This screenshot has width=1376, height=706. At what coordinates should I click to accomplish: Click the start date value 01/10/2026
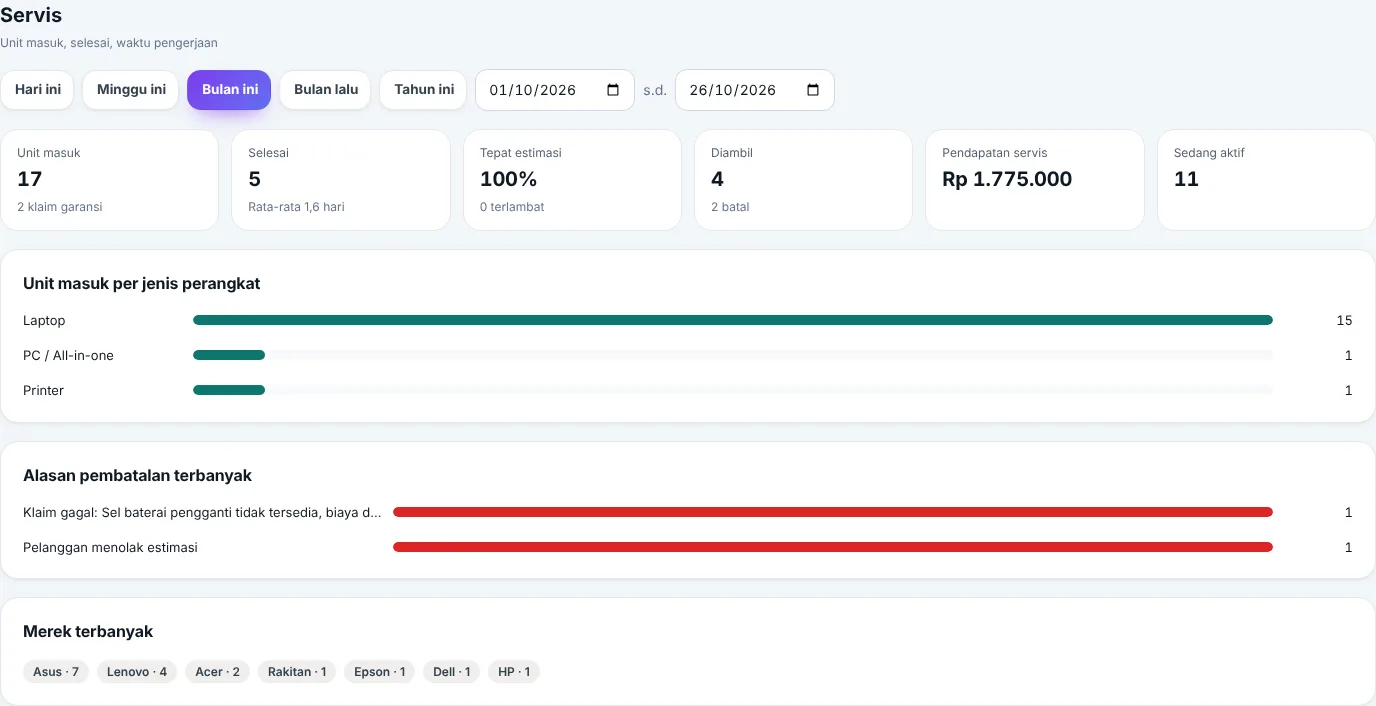pyautogui.click(x=533, y=90)
